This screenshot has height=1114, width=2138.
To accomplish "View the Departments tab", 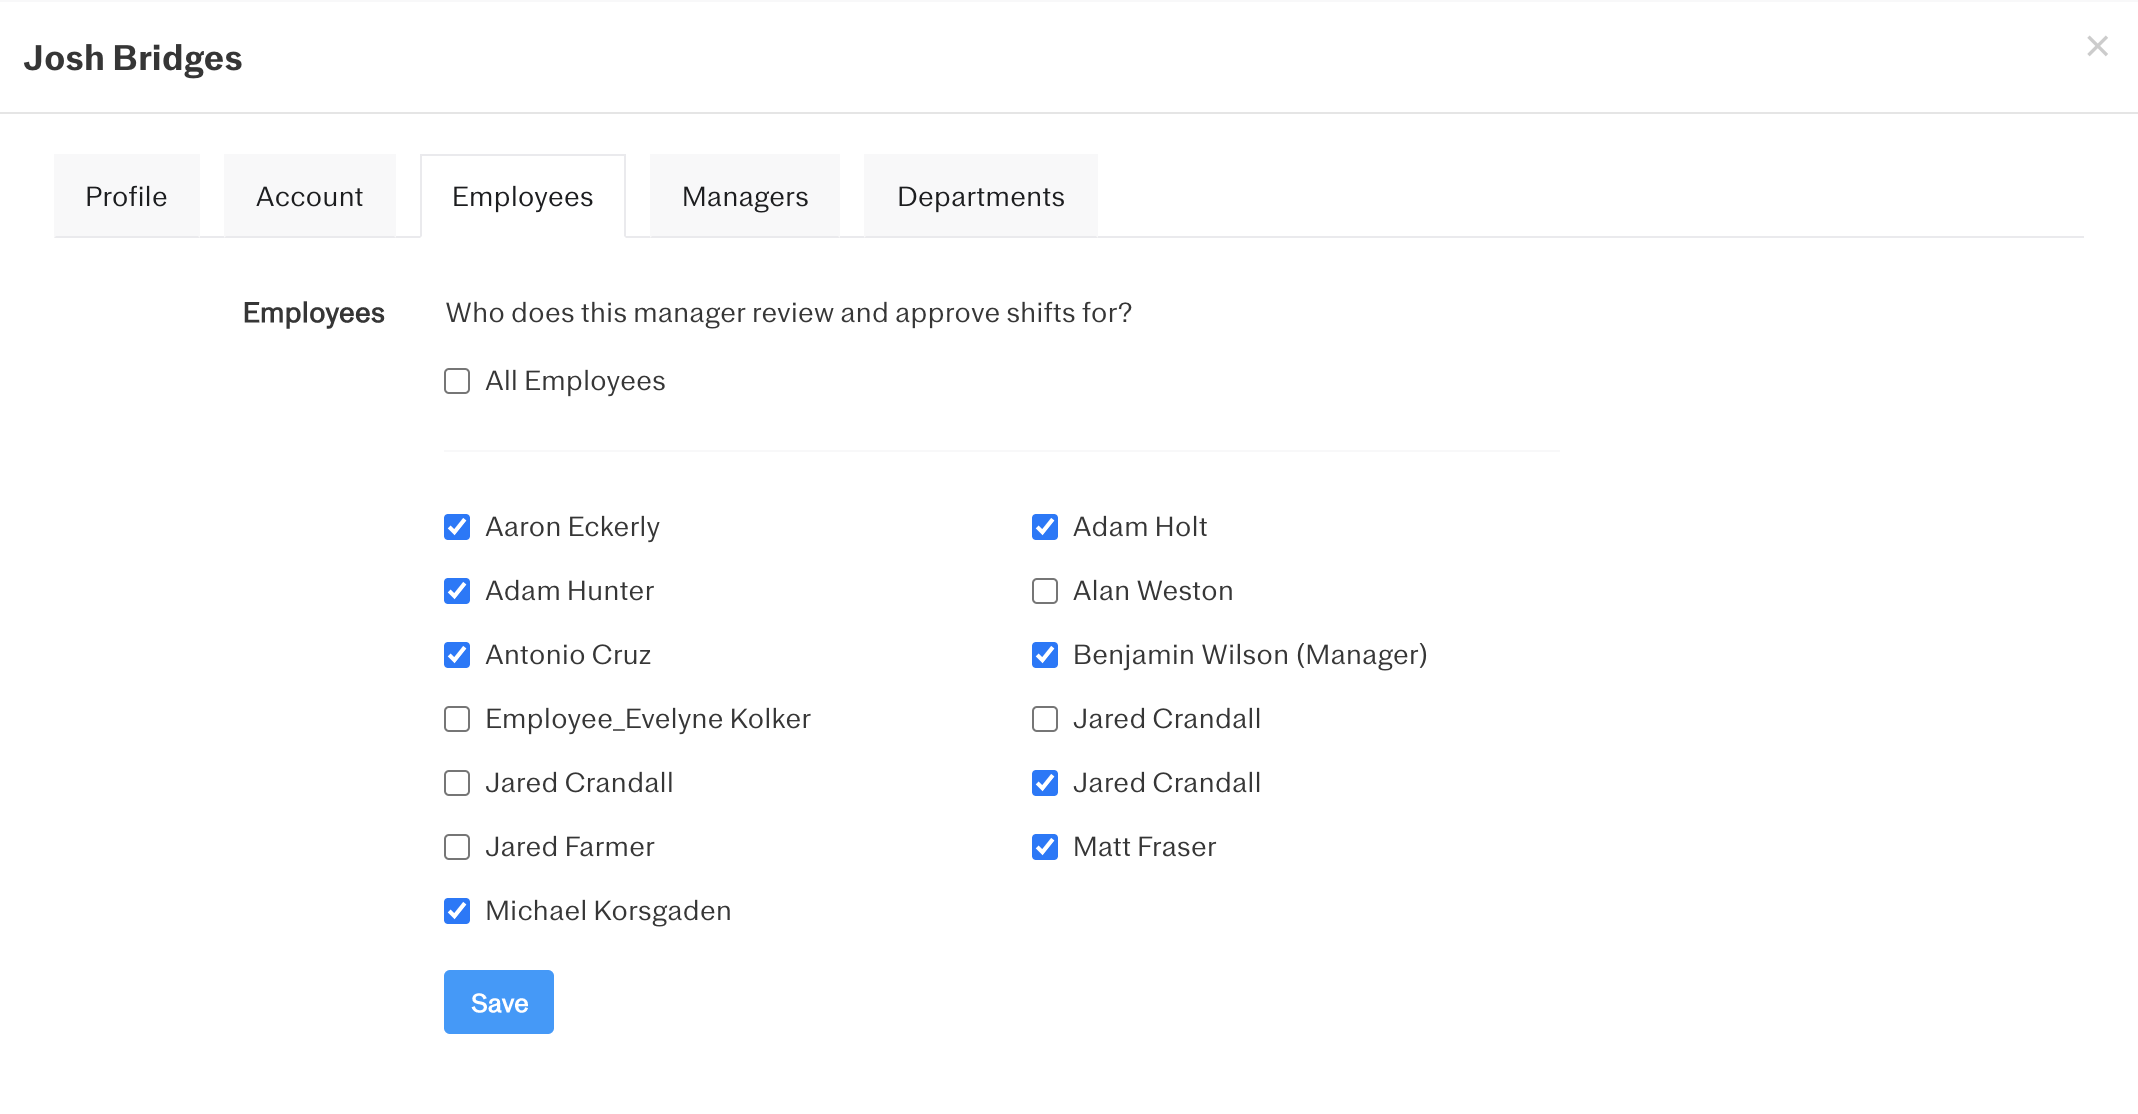I will tap(980, 196).
